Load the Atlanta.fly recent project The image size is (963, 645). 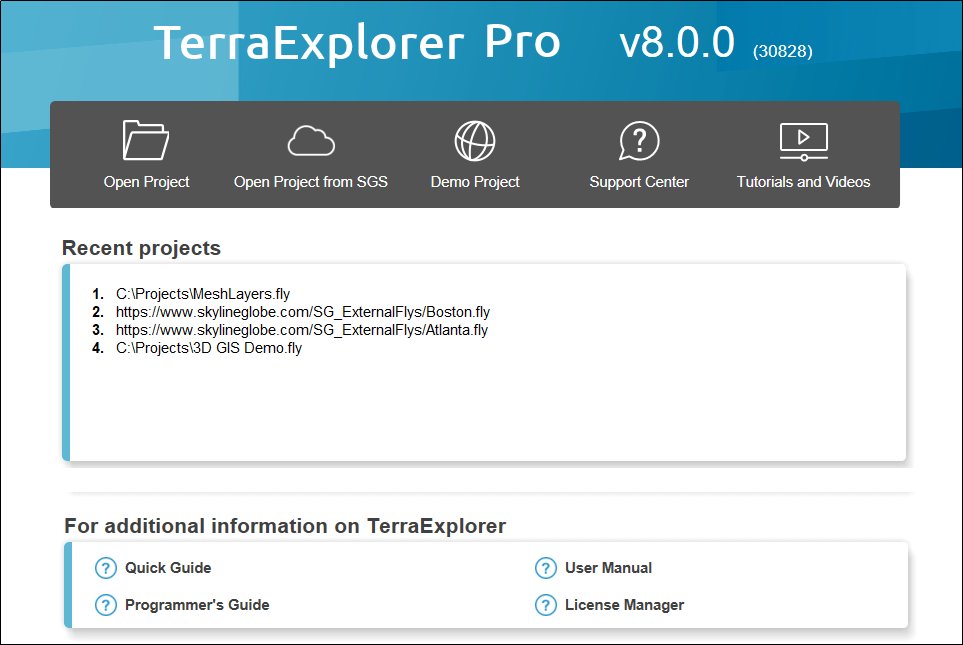[301, 330]
